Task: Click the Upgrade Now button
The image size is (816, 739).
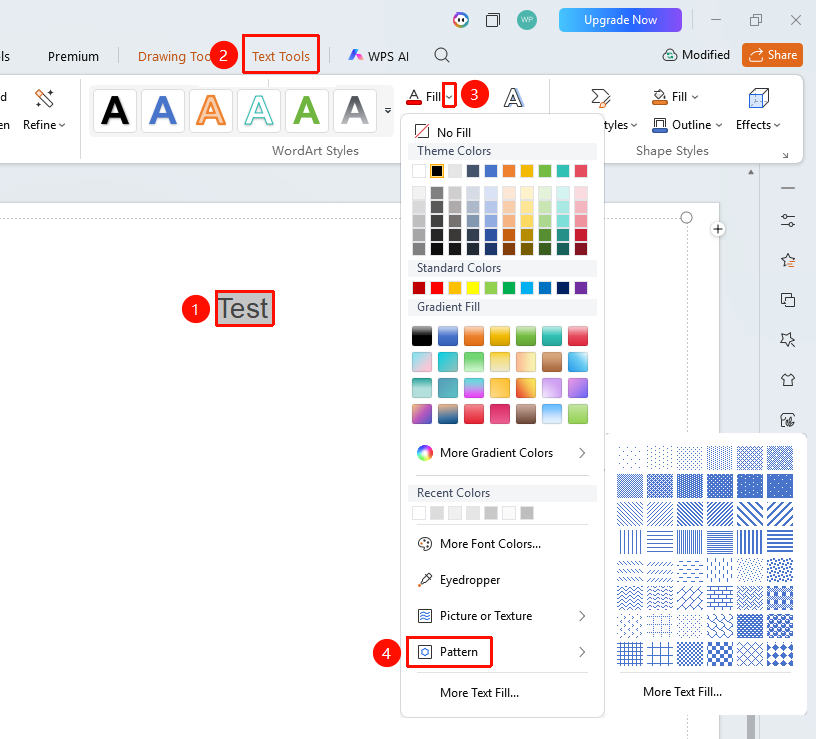Action: pos(620,20)
